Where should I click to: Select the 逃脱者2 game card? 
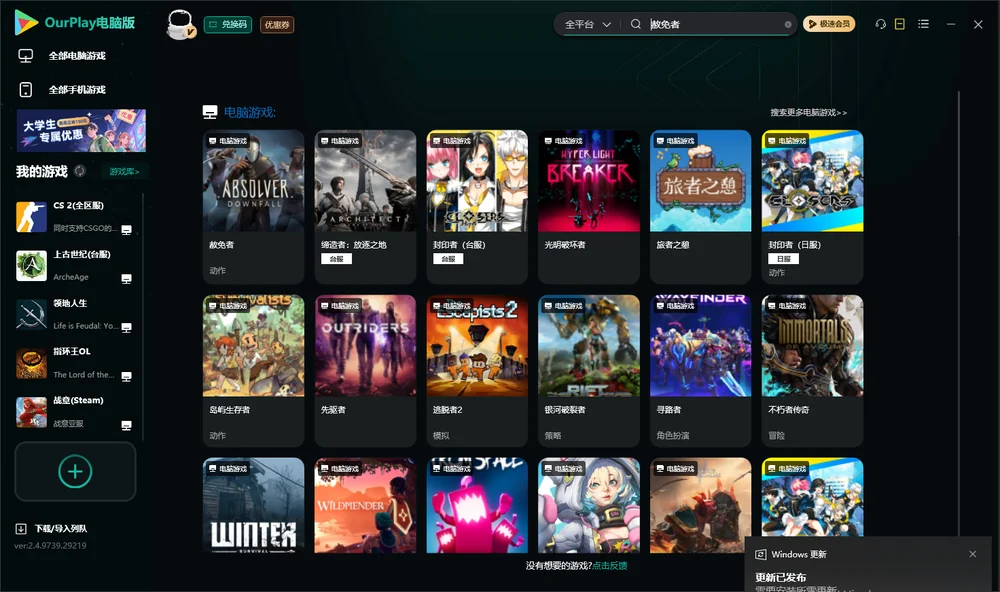click(x=477, y=371)
